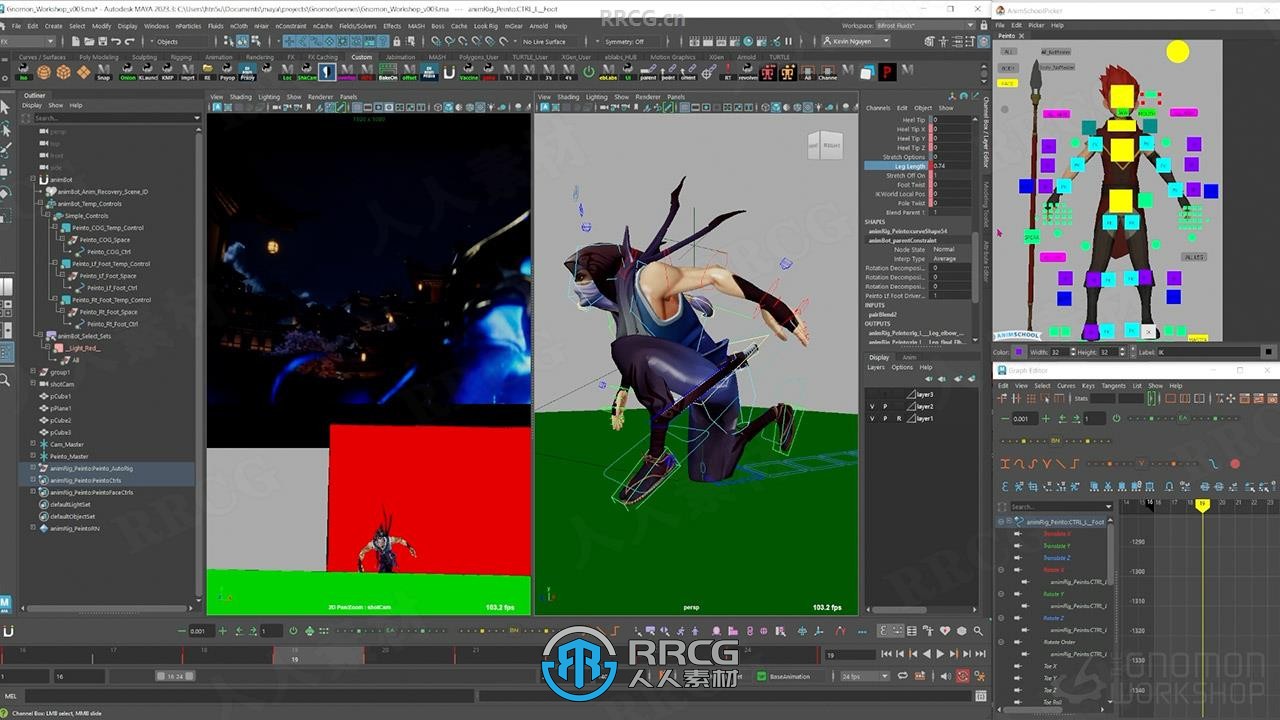
Task: Switch to the Rigging shelf tab
Action: point(180,57)
